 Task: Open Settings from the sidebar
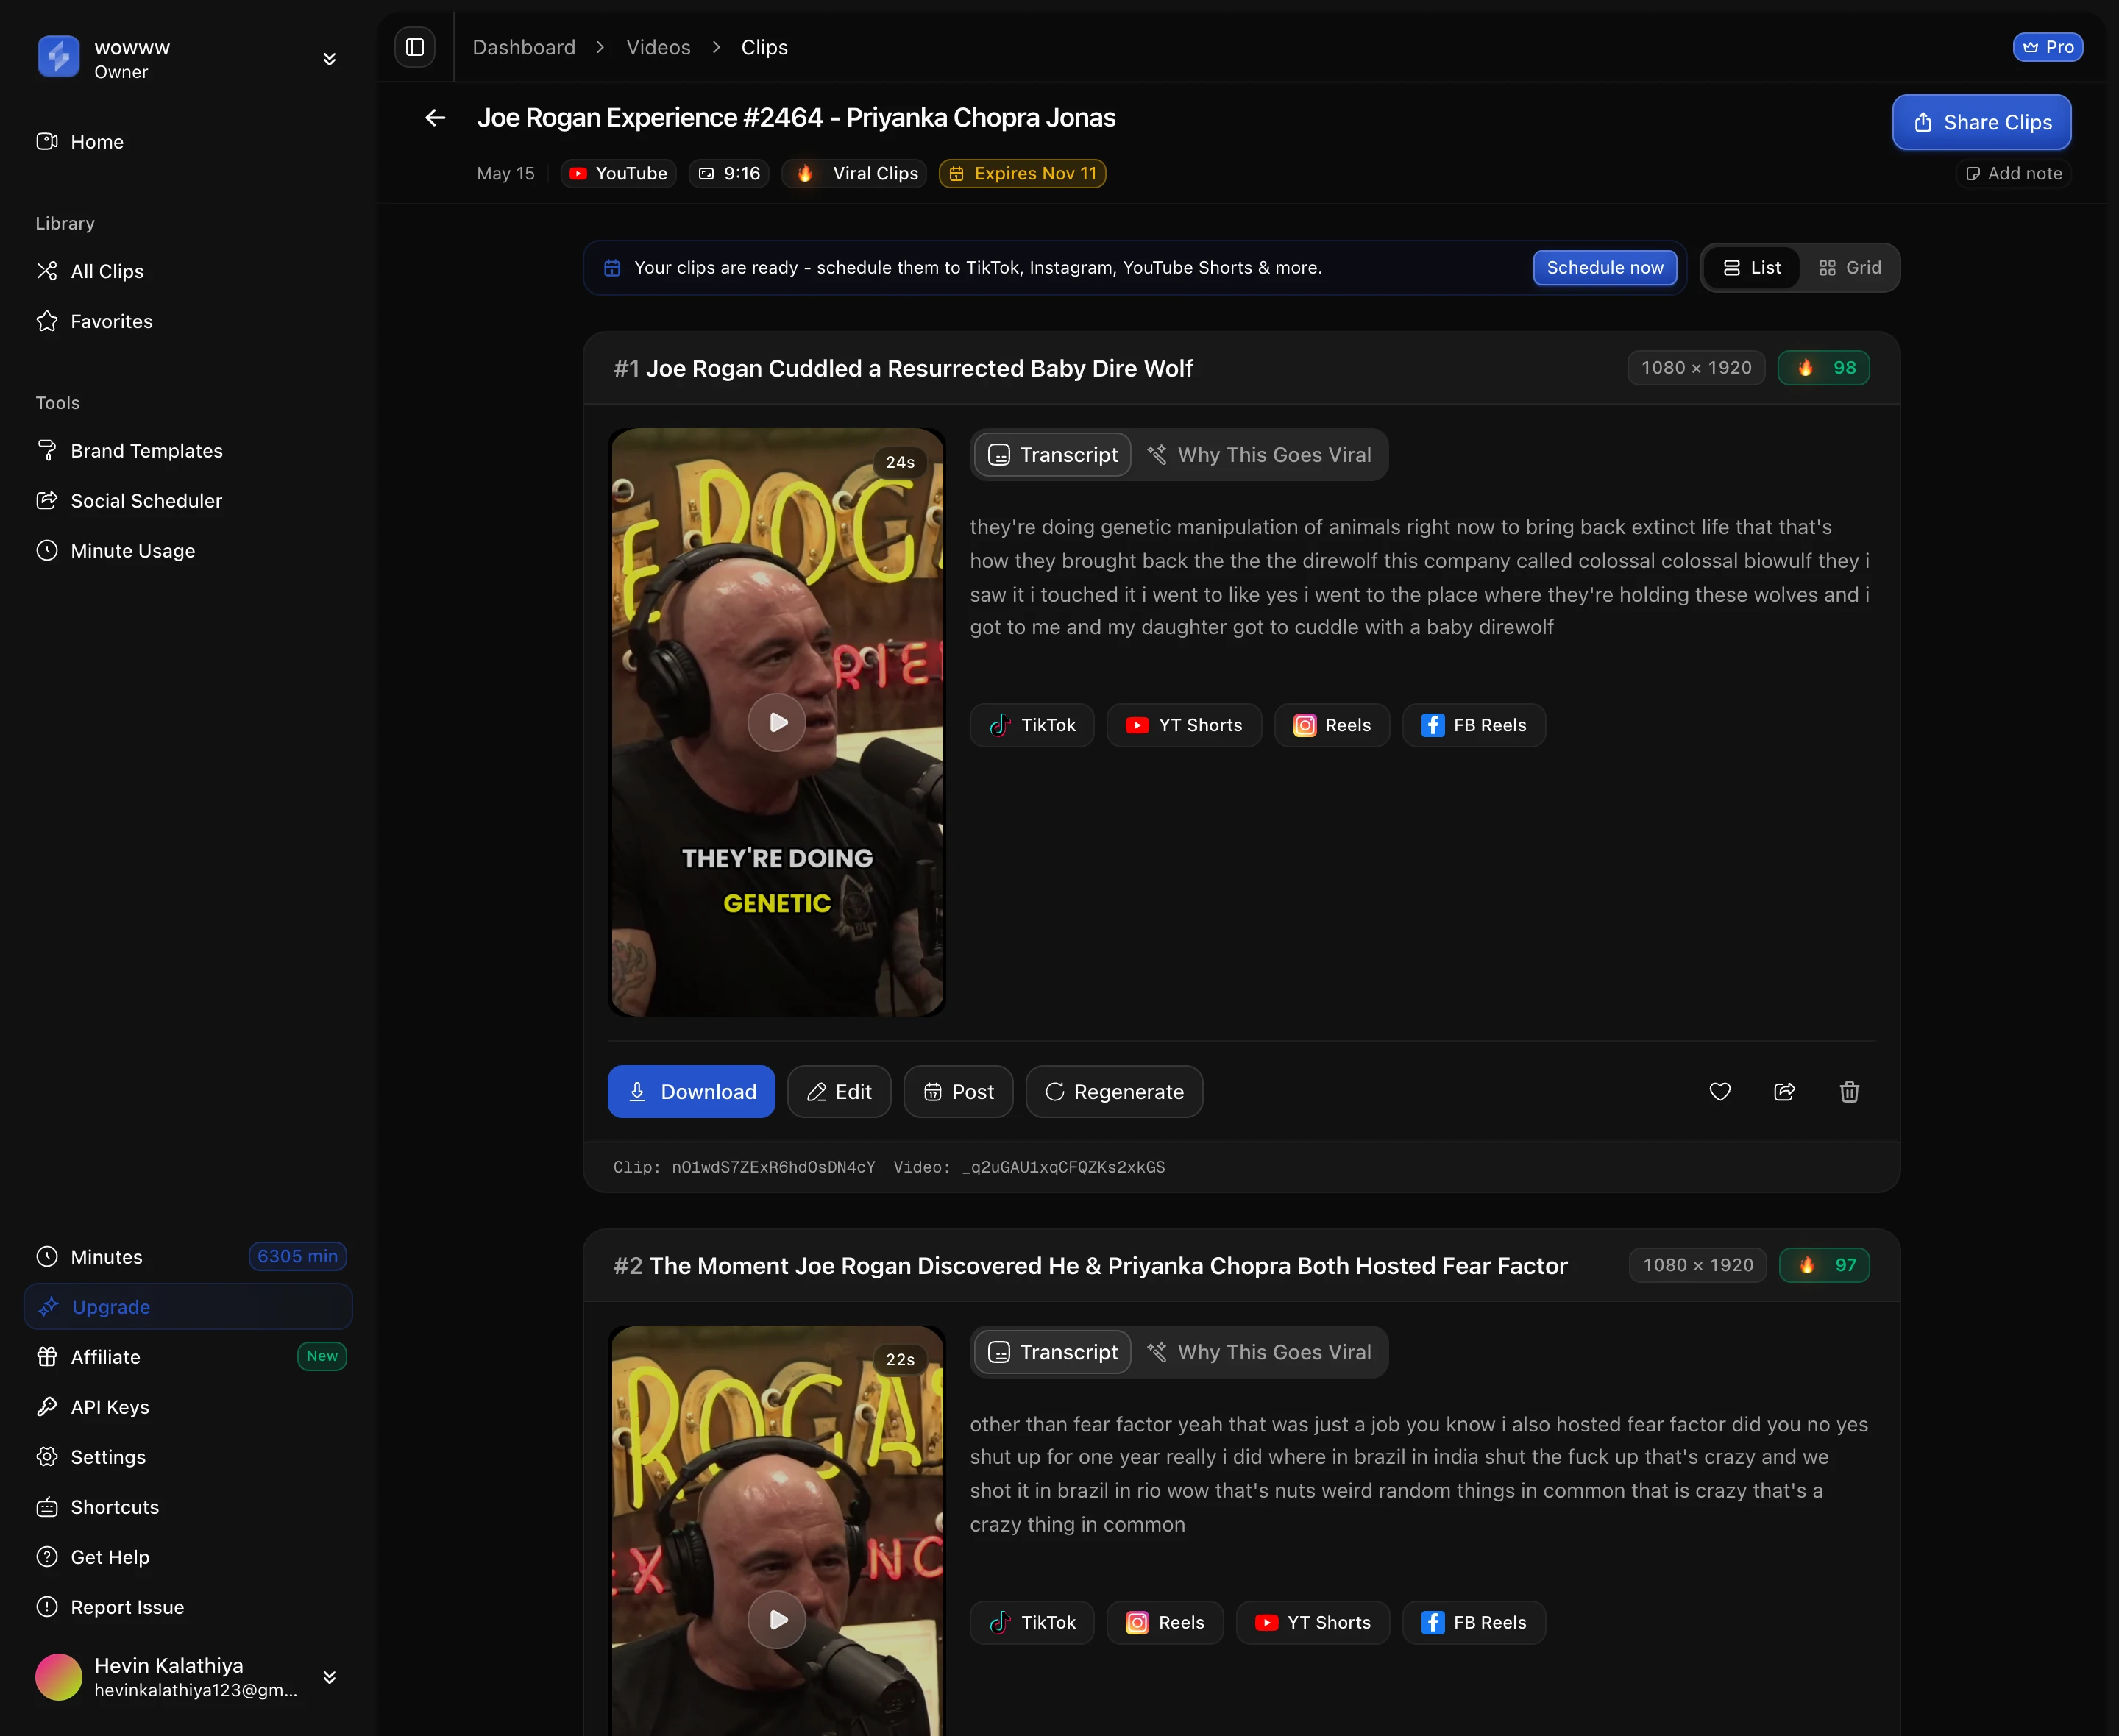pyautogui.click(x=188, y=1456)
